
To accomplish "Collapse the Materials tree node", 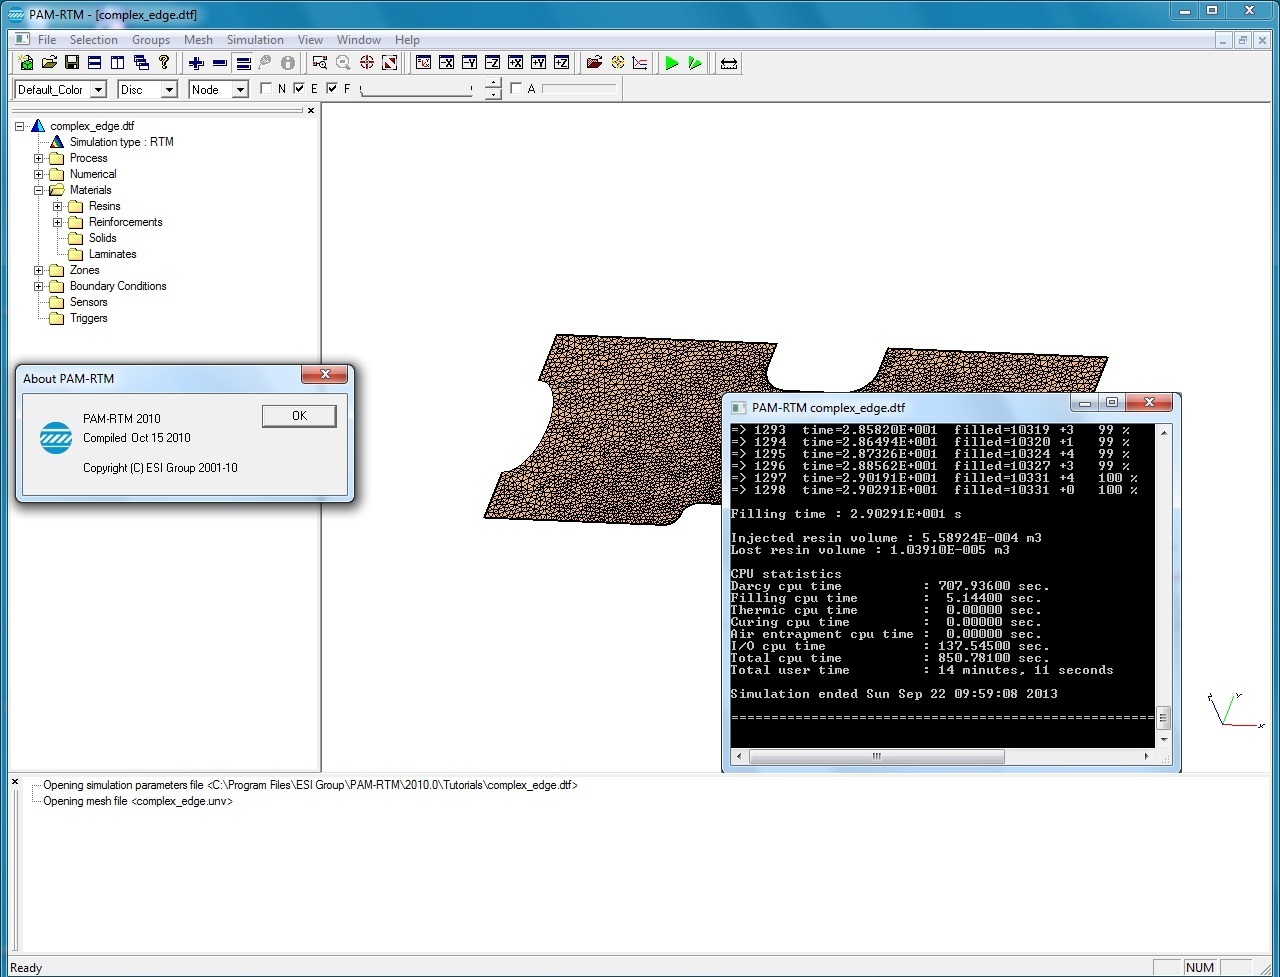I will [39, 190].
